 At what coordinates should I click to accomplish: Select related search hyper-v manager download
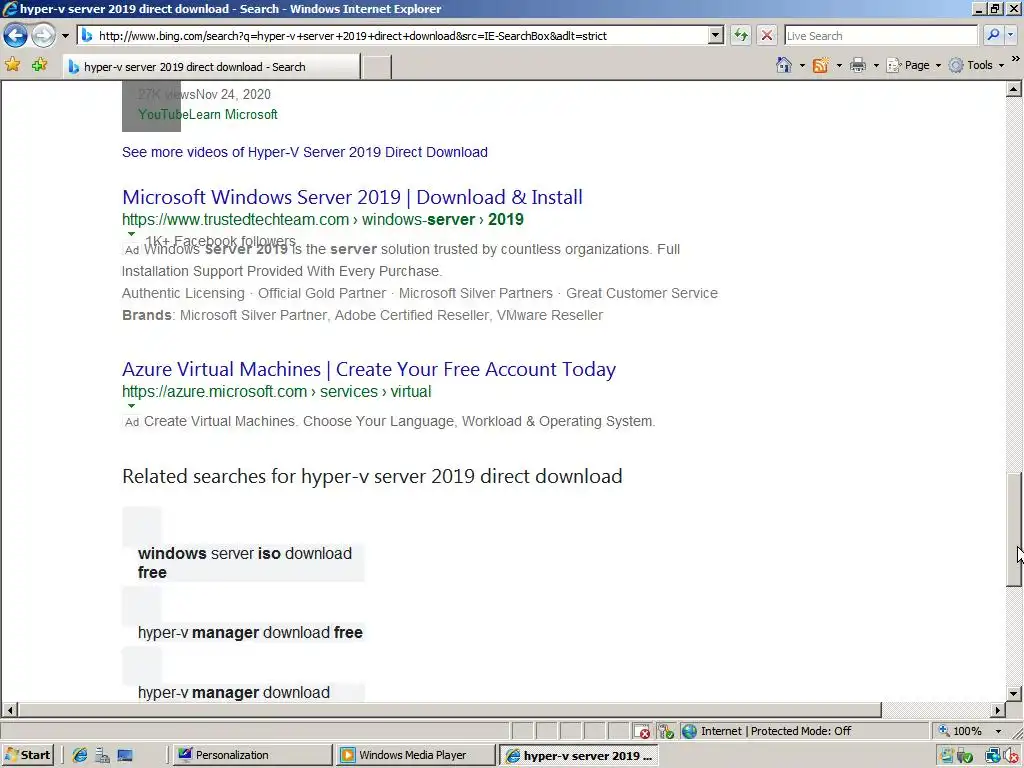(234, 692)
